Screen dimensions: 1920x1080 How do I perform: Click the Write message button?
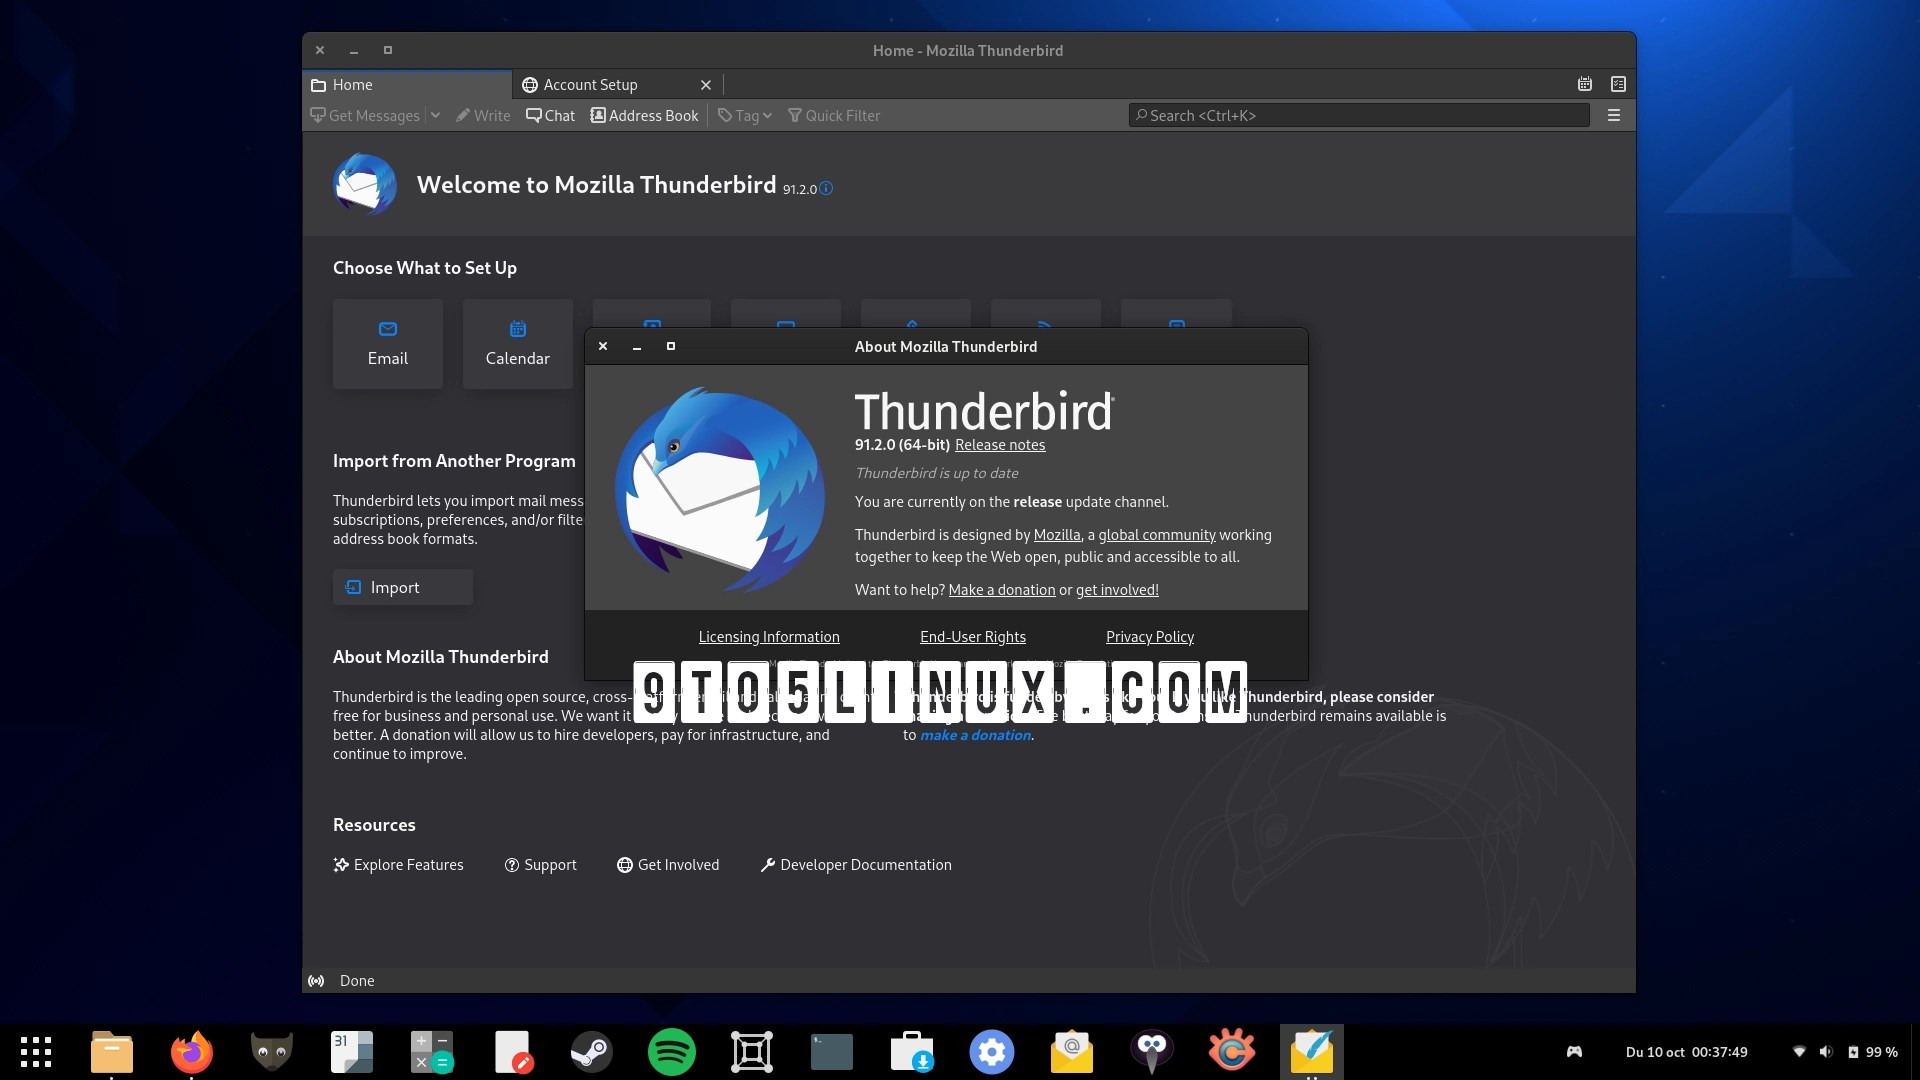(x=483, y=116)
